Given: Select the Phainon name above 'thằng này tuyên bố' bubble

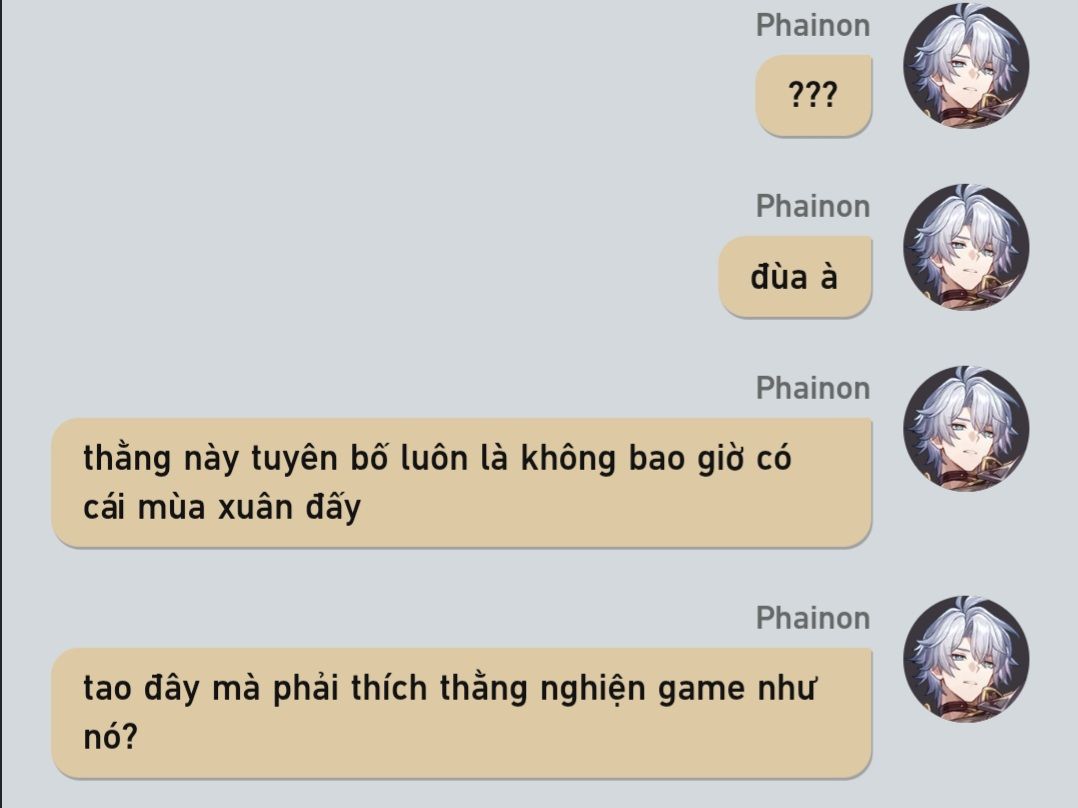Looking at the screenshot, I should click(x=813, y=389).
